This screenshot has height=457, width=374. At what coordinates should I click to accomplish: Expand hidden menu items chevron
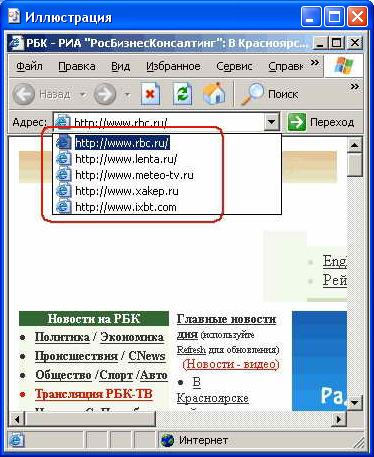pos(315,62)
